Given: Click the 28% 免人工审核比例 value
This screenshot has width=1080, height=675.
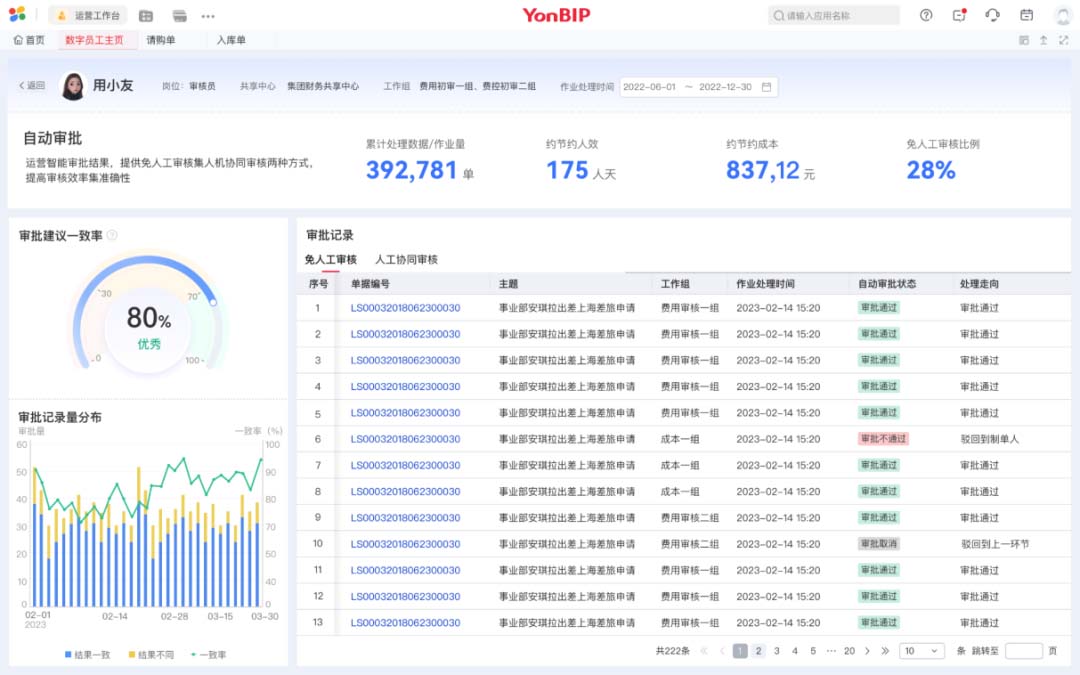Looking at the screenshot, I should [x=931, y=170].
